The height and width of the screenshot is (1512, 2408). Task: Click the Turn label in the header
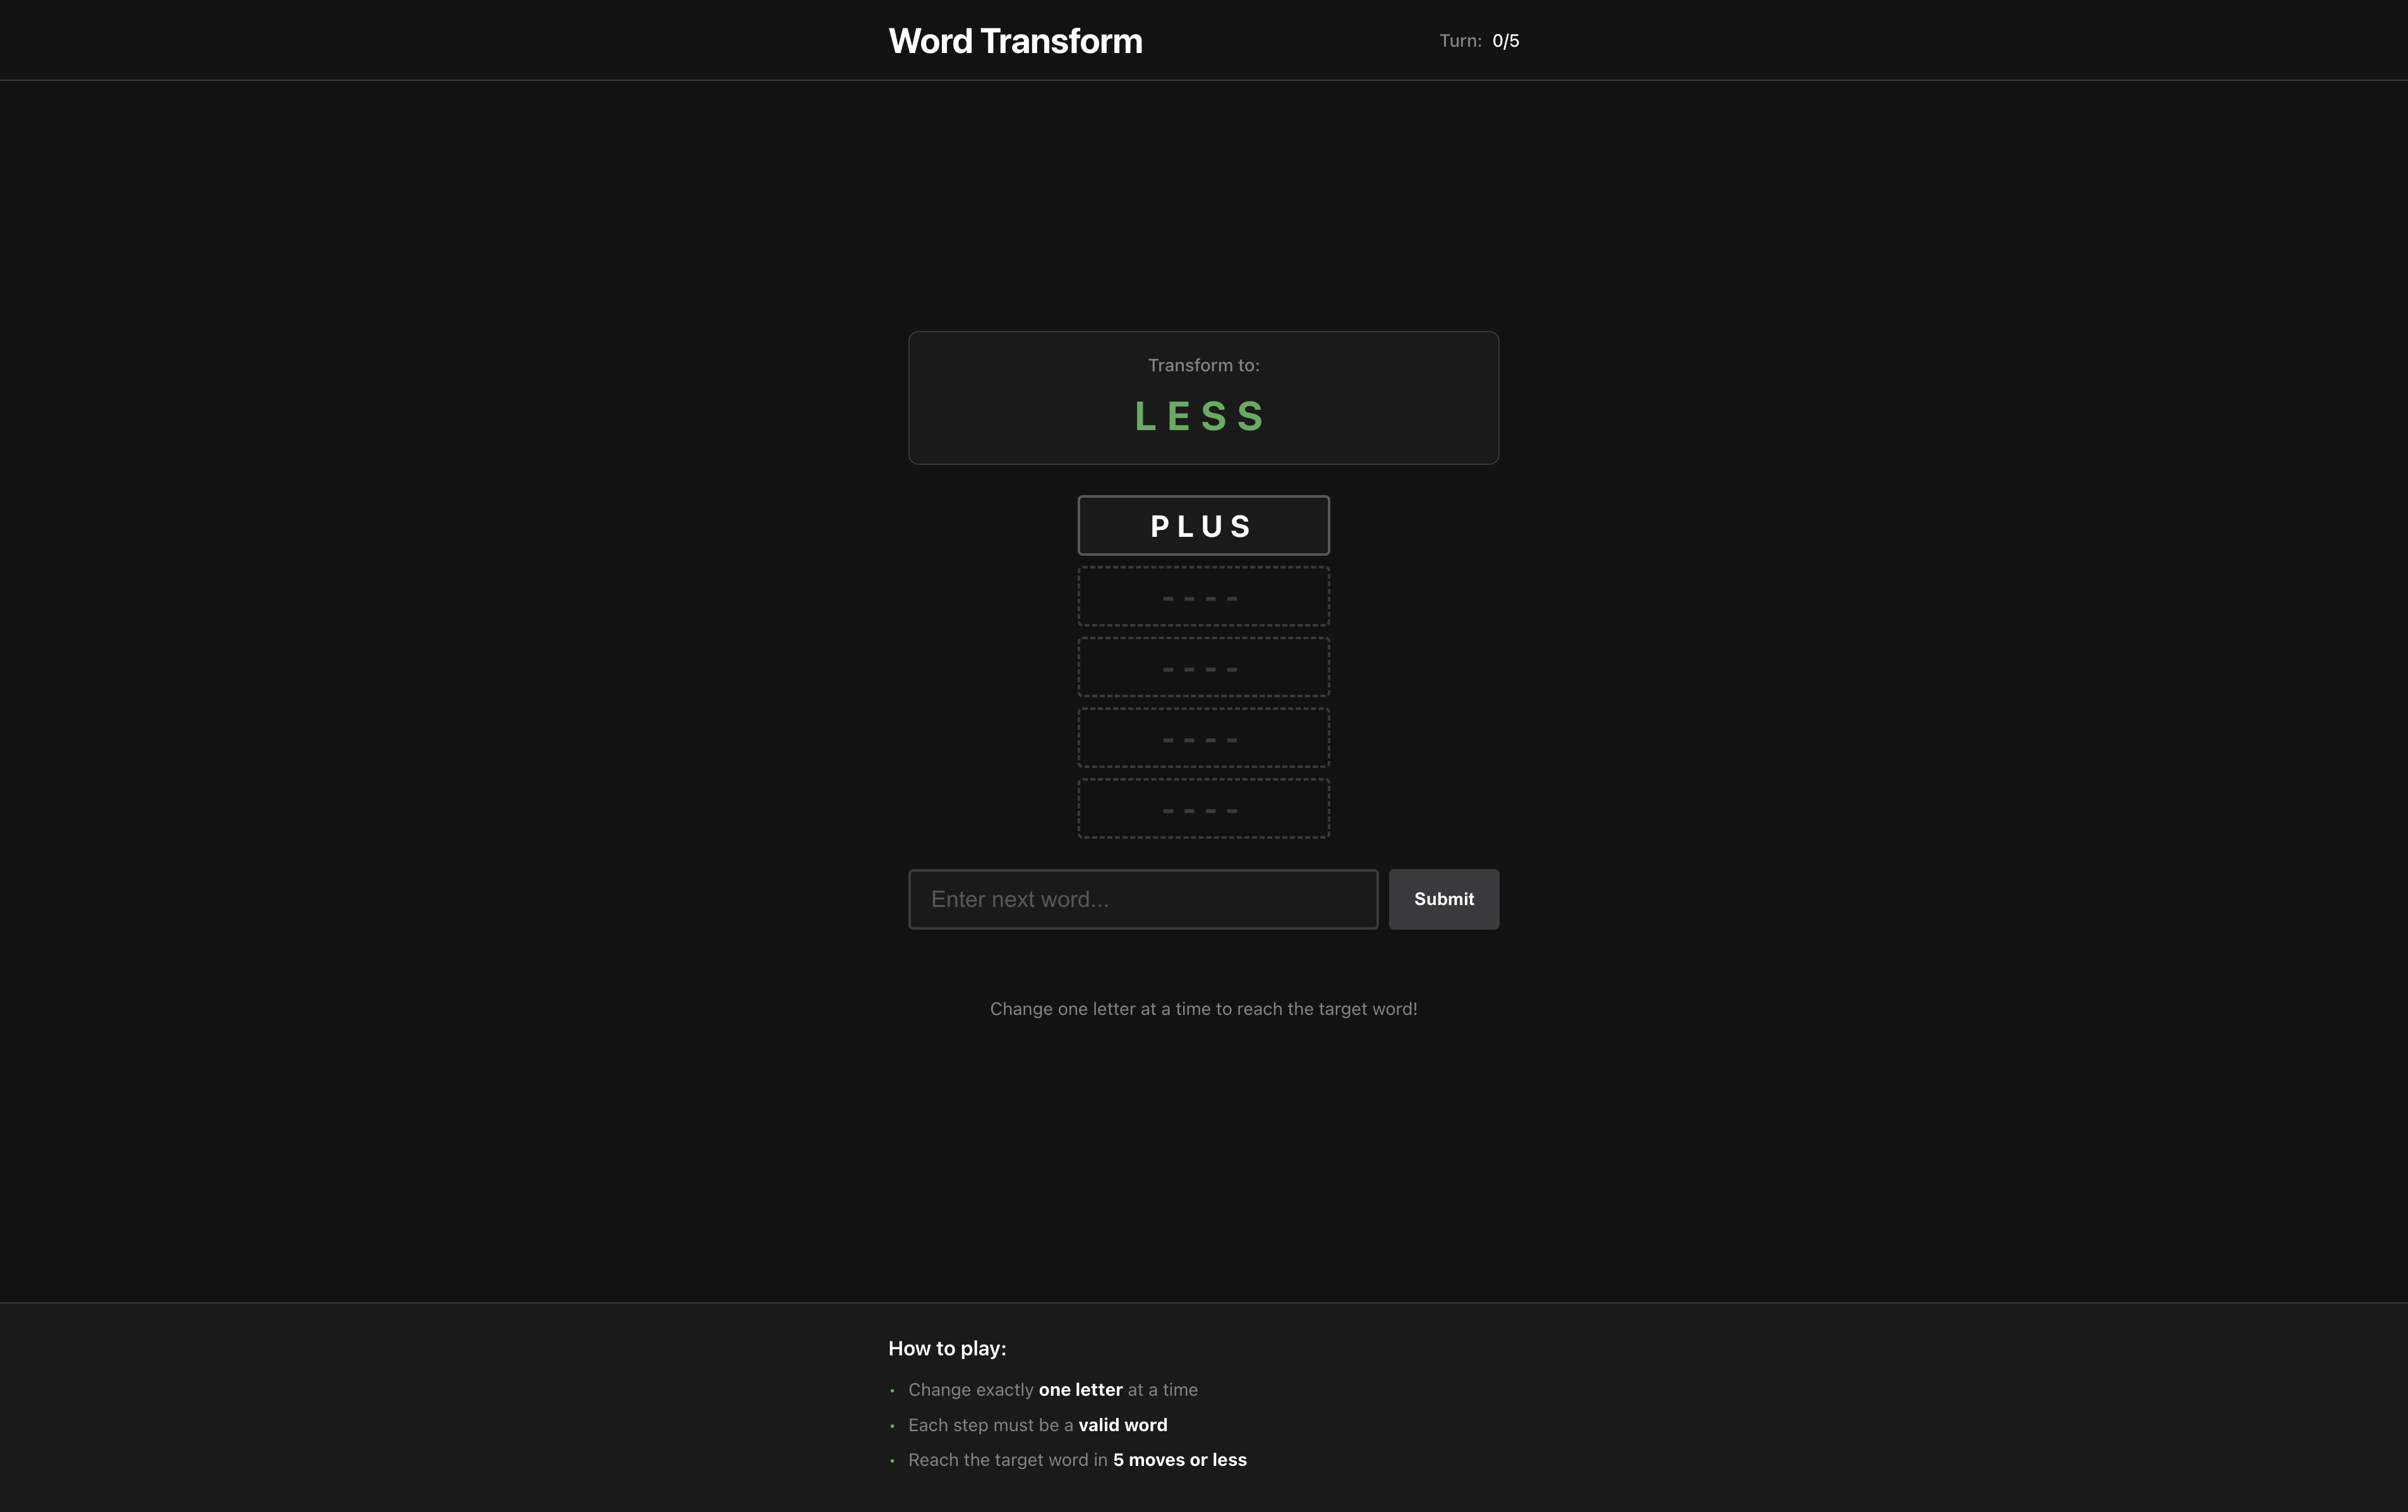pos(1459,41)
